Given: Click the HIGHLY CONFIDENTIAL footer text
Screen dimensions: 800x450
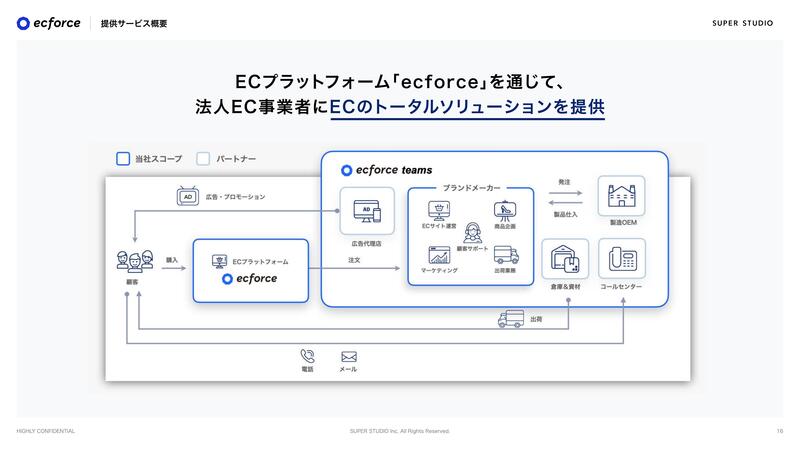Looking at the screenshot, I should (45, 431).
